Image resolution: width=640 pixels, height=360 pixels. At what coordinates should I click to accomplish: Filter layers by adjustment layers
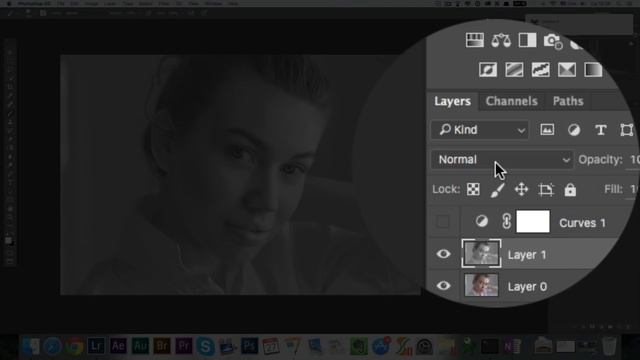(x=574, y=130)
